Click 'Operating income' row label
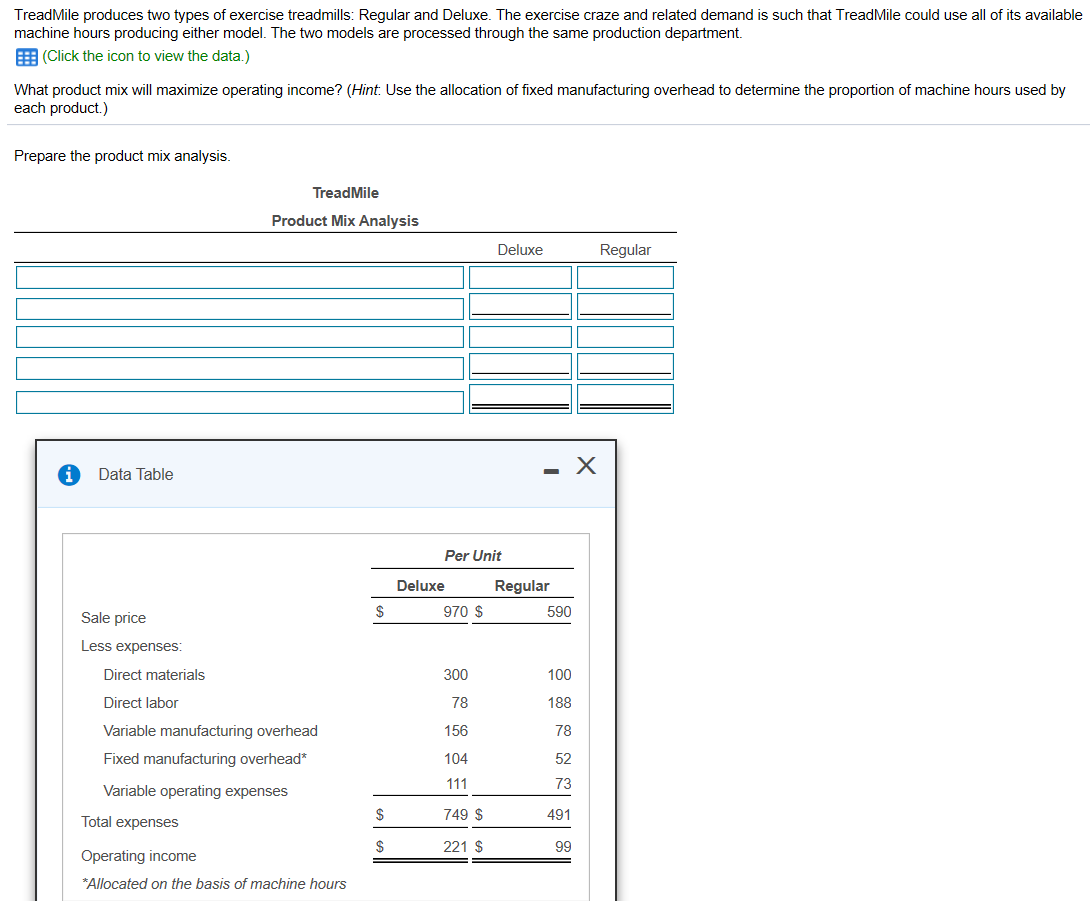This screenshot has height=901, width=1090. pos(138,856)
